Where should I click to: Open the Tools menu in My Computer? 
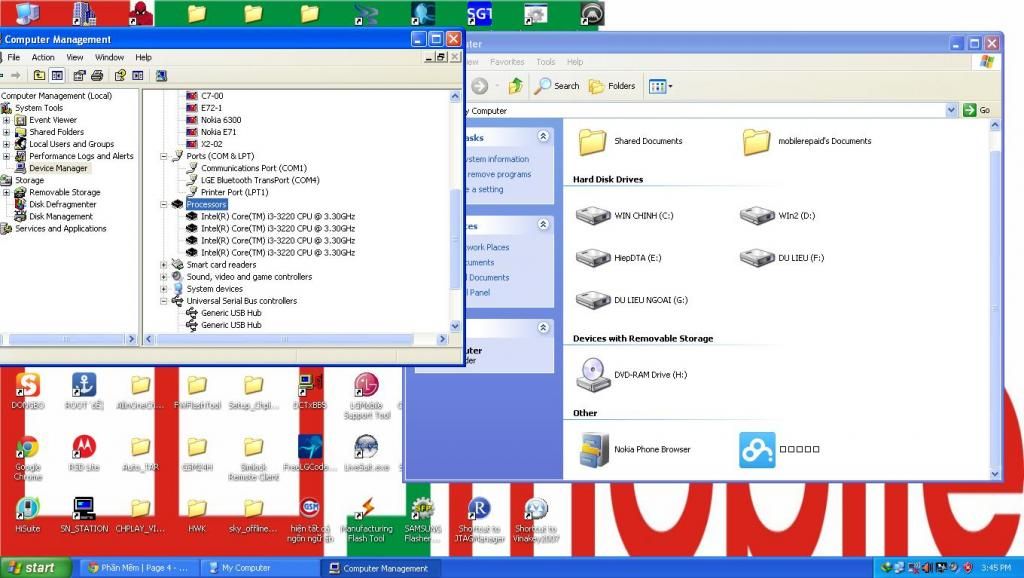[545, 62]
